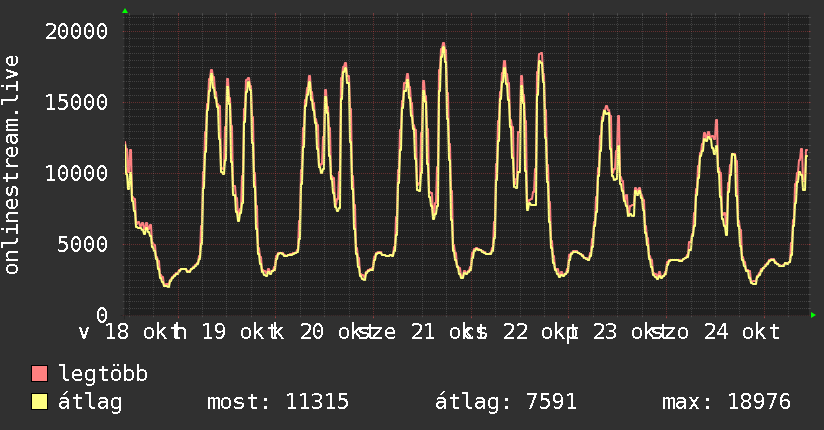Select the átlag legend label
Image resolution: width=824 pixels, height=430 pixels.
[x=90, y=402]
